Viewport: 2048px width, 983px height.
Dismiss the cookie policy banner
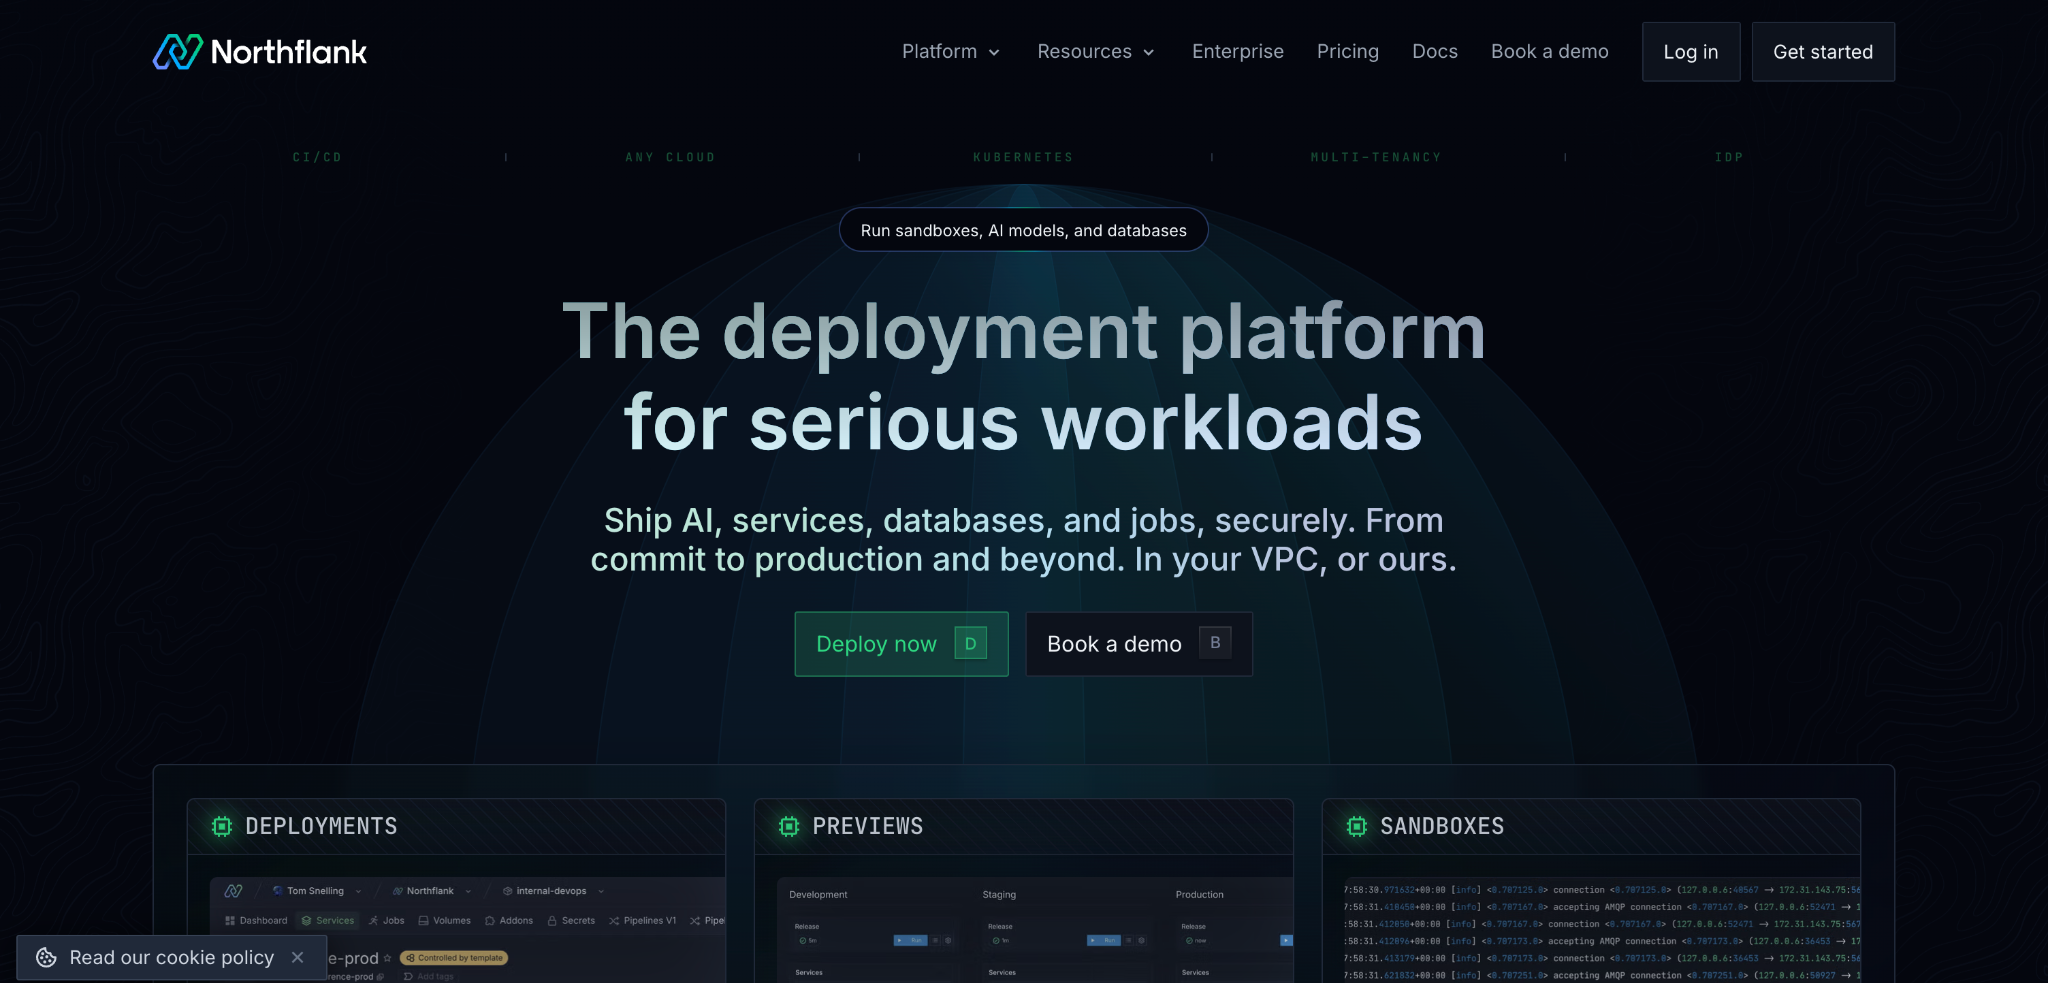tap(298, 958)
